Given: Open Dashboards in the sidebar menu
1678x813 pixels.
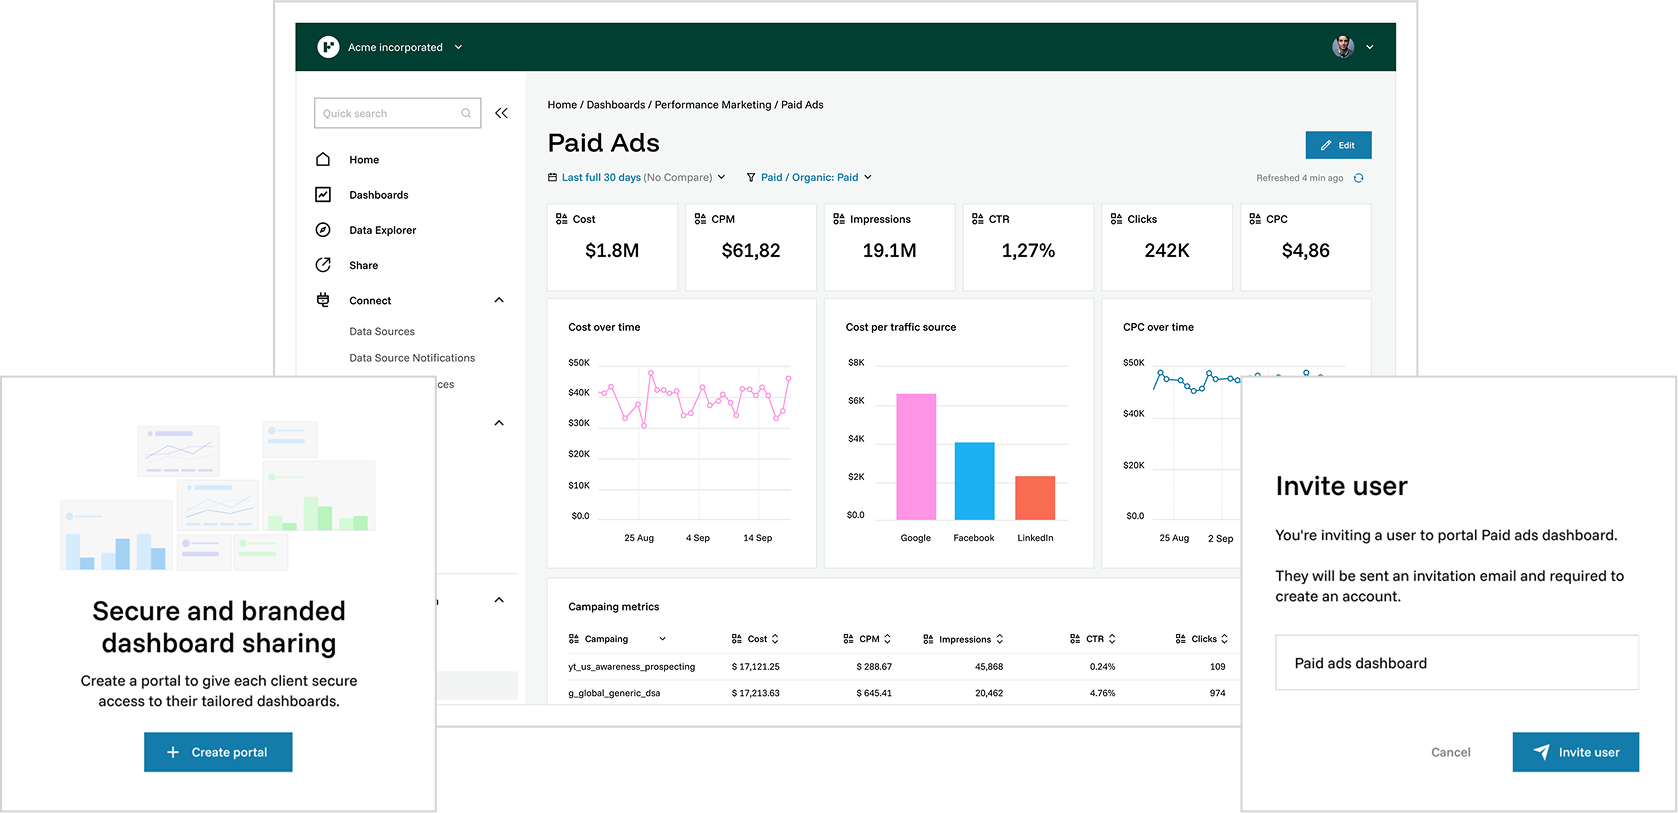Looking at the screenshot, I should [378, 195].
